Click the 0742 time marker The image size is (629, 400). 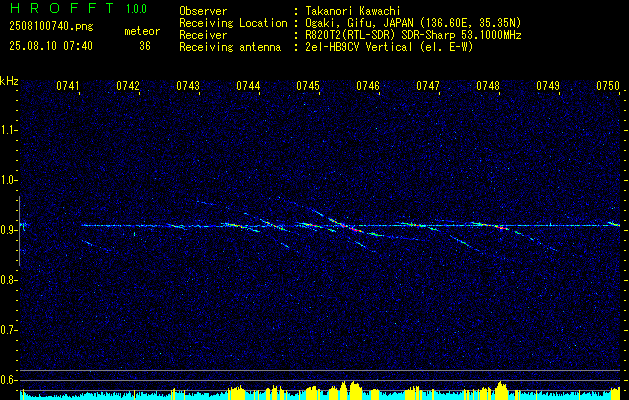128,85
